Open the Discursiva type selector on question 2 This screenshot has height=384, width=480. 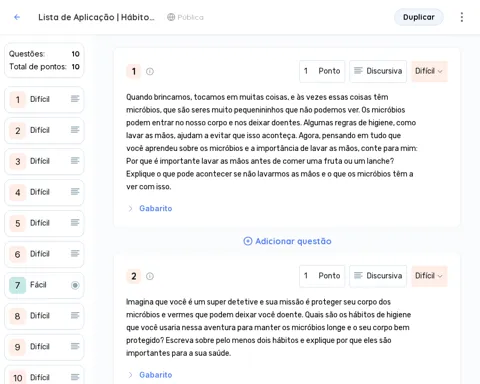pos(378,276)
